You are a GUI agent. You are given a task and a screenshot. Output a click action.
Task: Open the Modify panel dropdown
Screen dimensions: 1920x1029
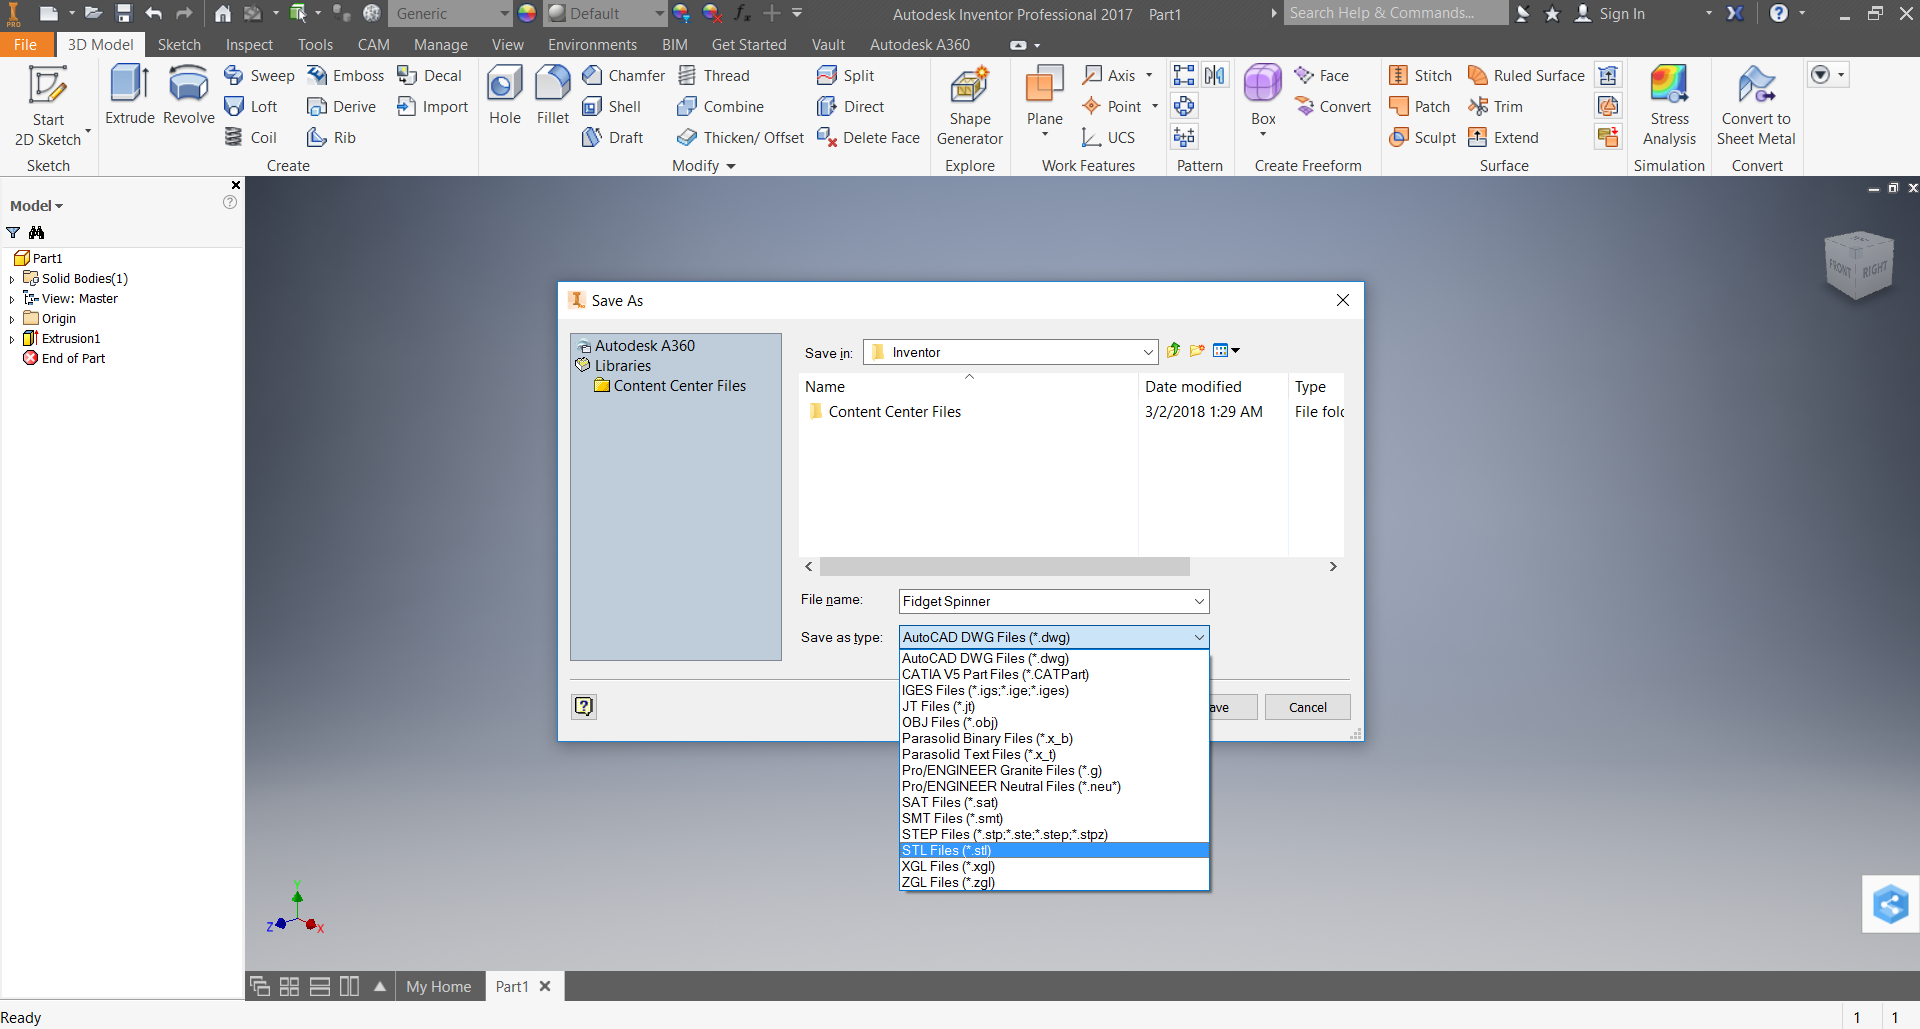tap(704, 166)
